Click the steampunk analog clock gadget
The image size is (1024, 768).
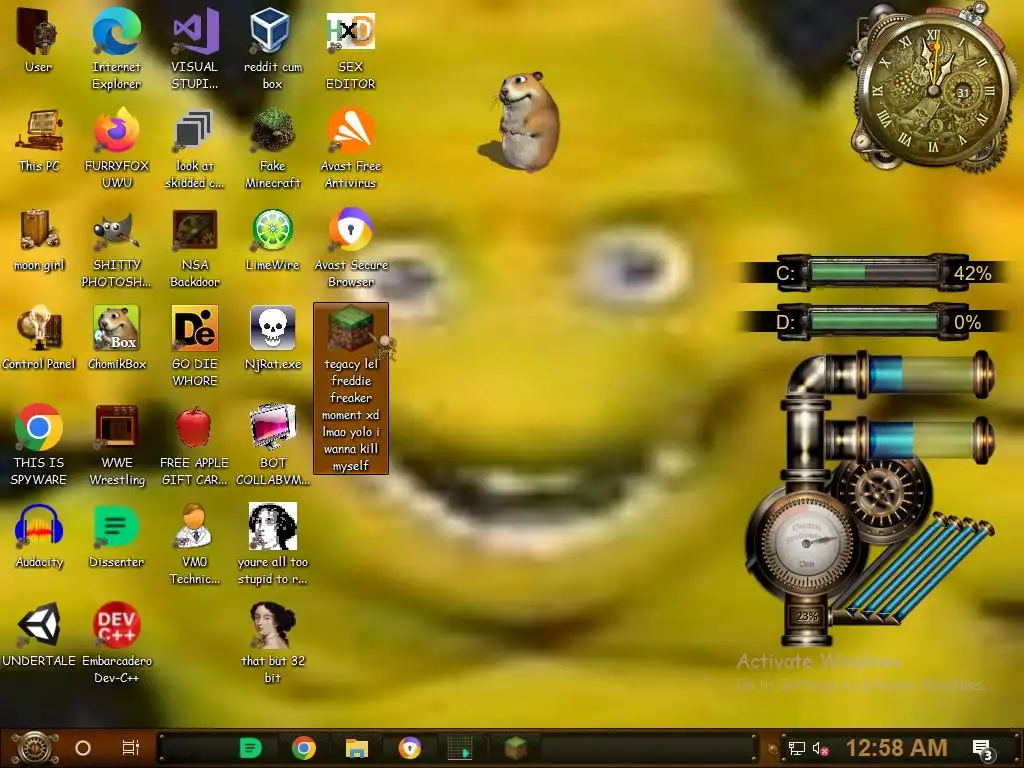(935, 91)
